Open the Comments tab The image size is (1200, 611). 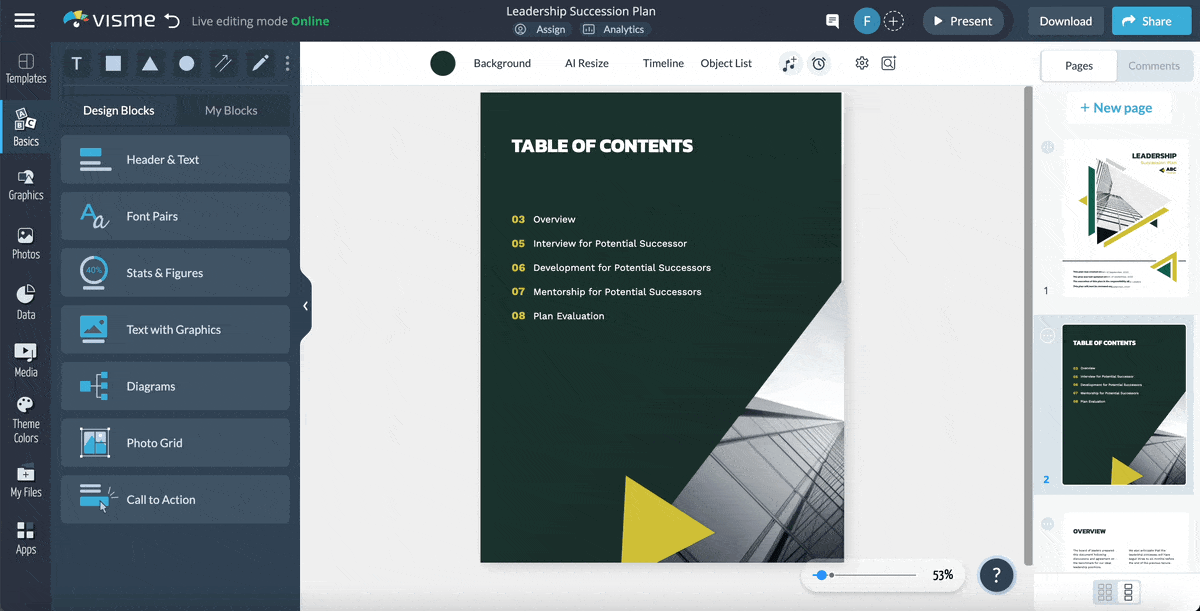click(x=1154, y=66)
